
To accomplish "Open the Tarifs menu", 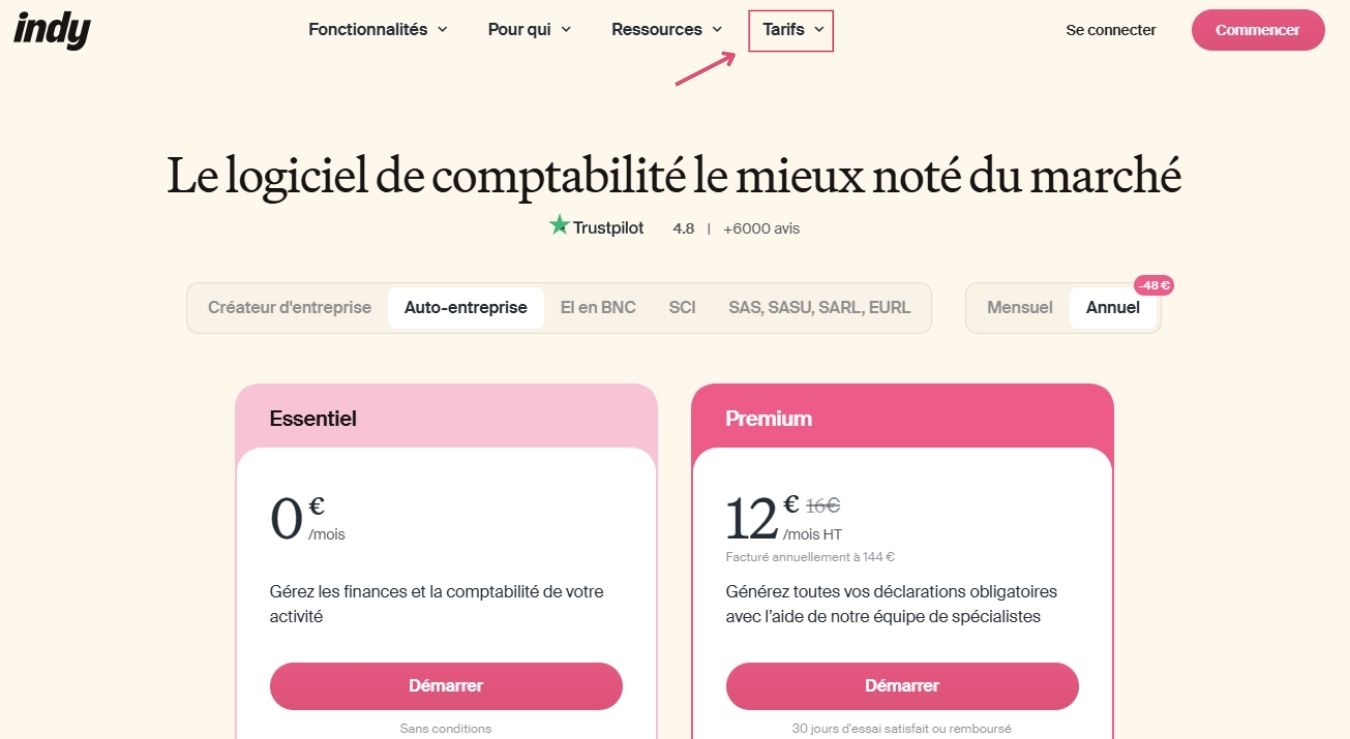I will click(791, 30).
